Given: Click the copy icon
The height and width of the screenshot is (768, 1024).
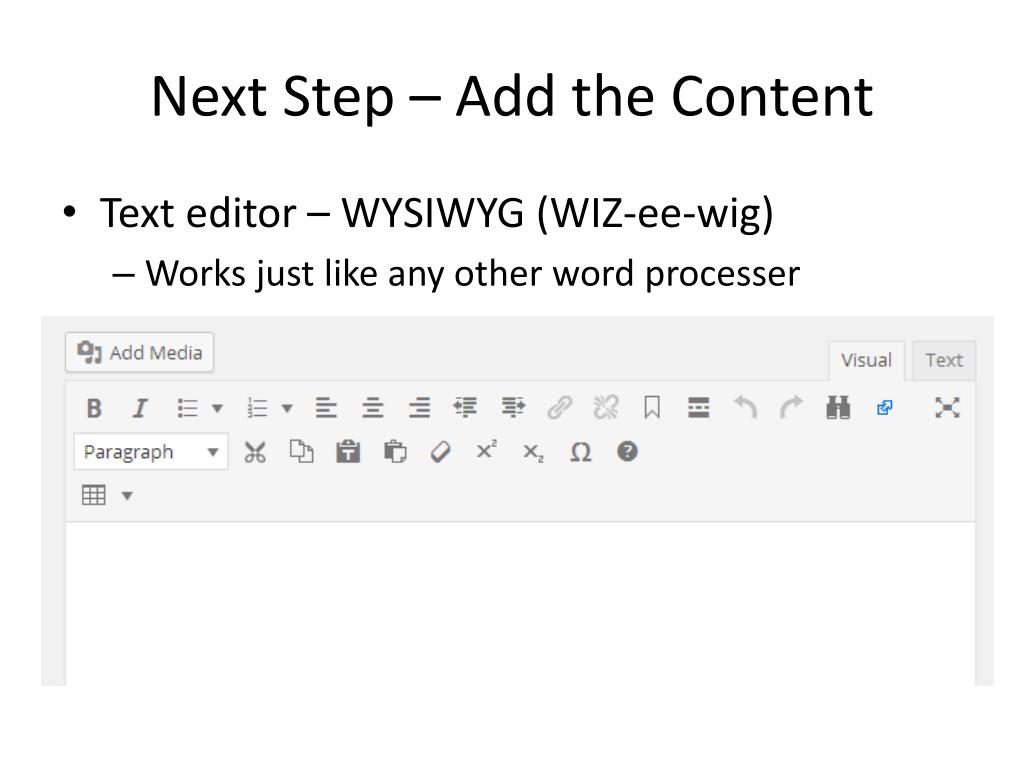Looking at the screenshot, I should tap(301, 451).
